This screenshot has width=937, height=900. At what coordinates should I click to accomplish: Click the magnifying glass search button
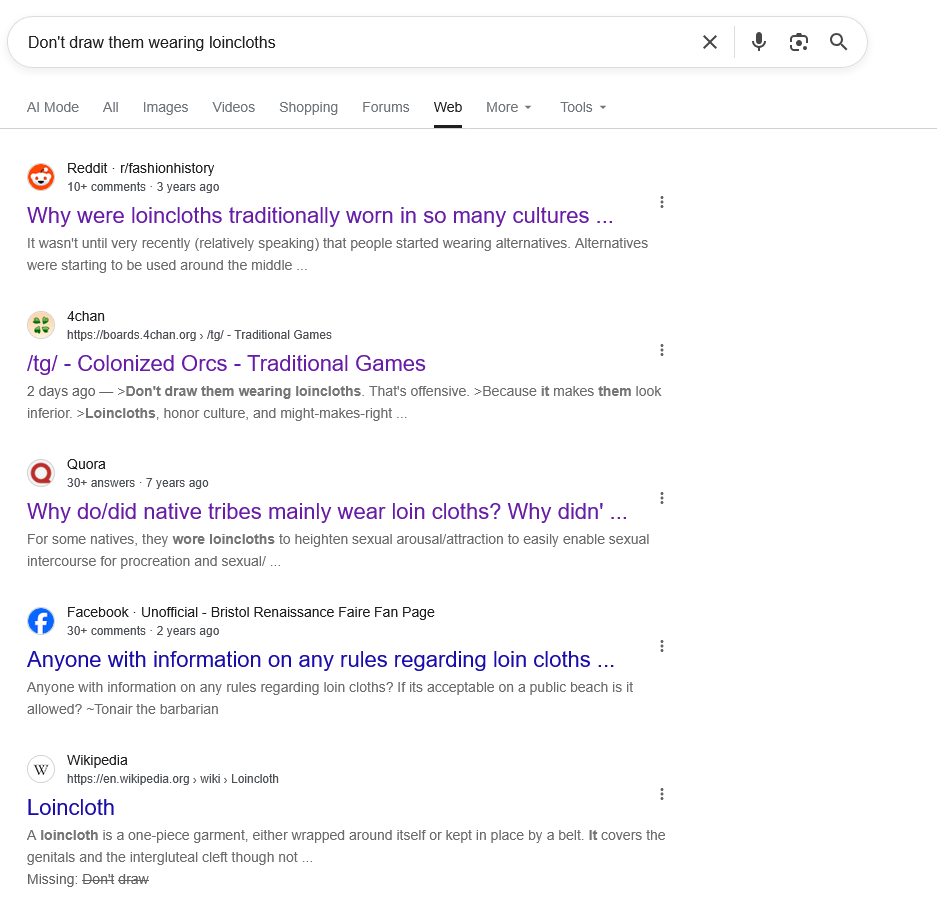pyautogui.click(x=838, y=42)
